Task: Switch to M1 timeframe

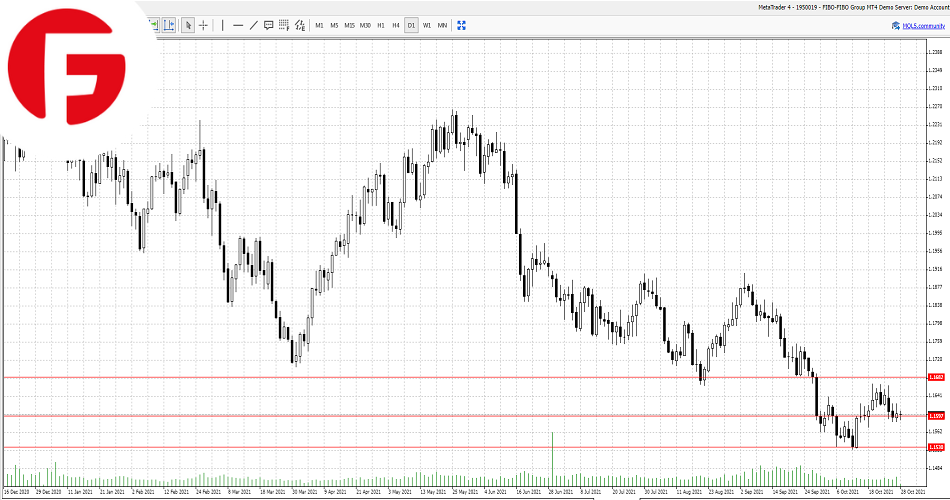Action: point(319,25)
